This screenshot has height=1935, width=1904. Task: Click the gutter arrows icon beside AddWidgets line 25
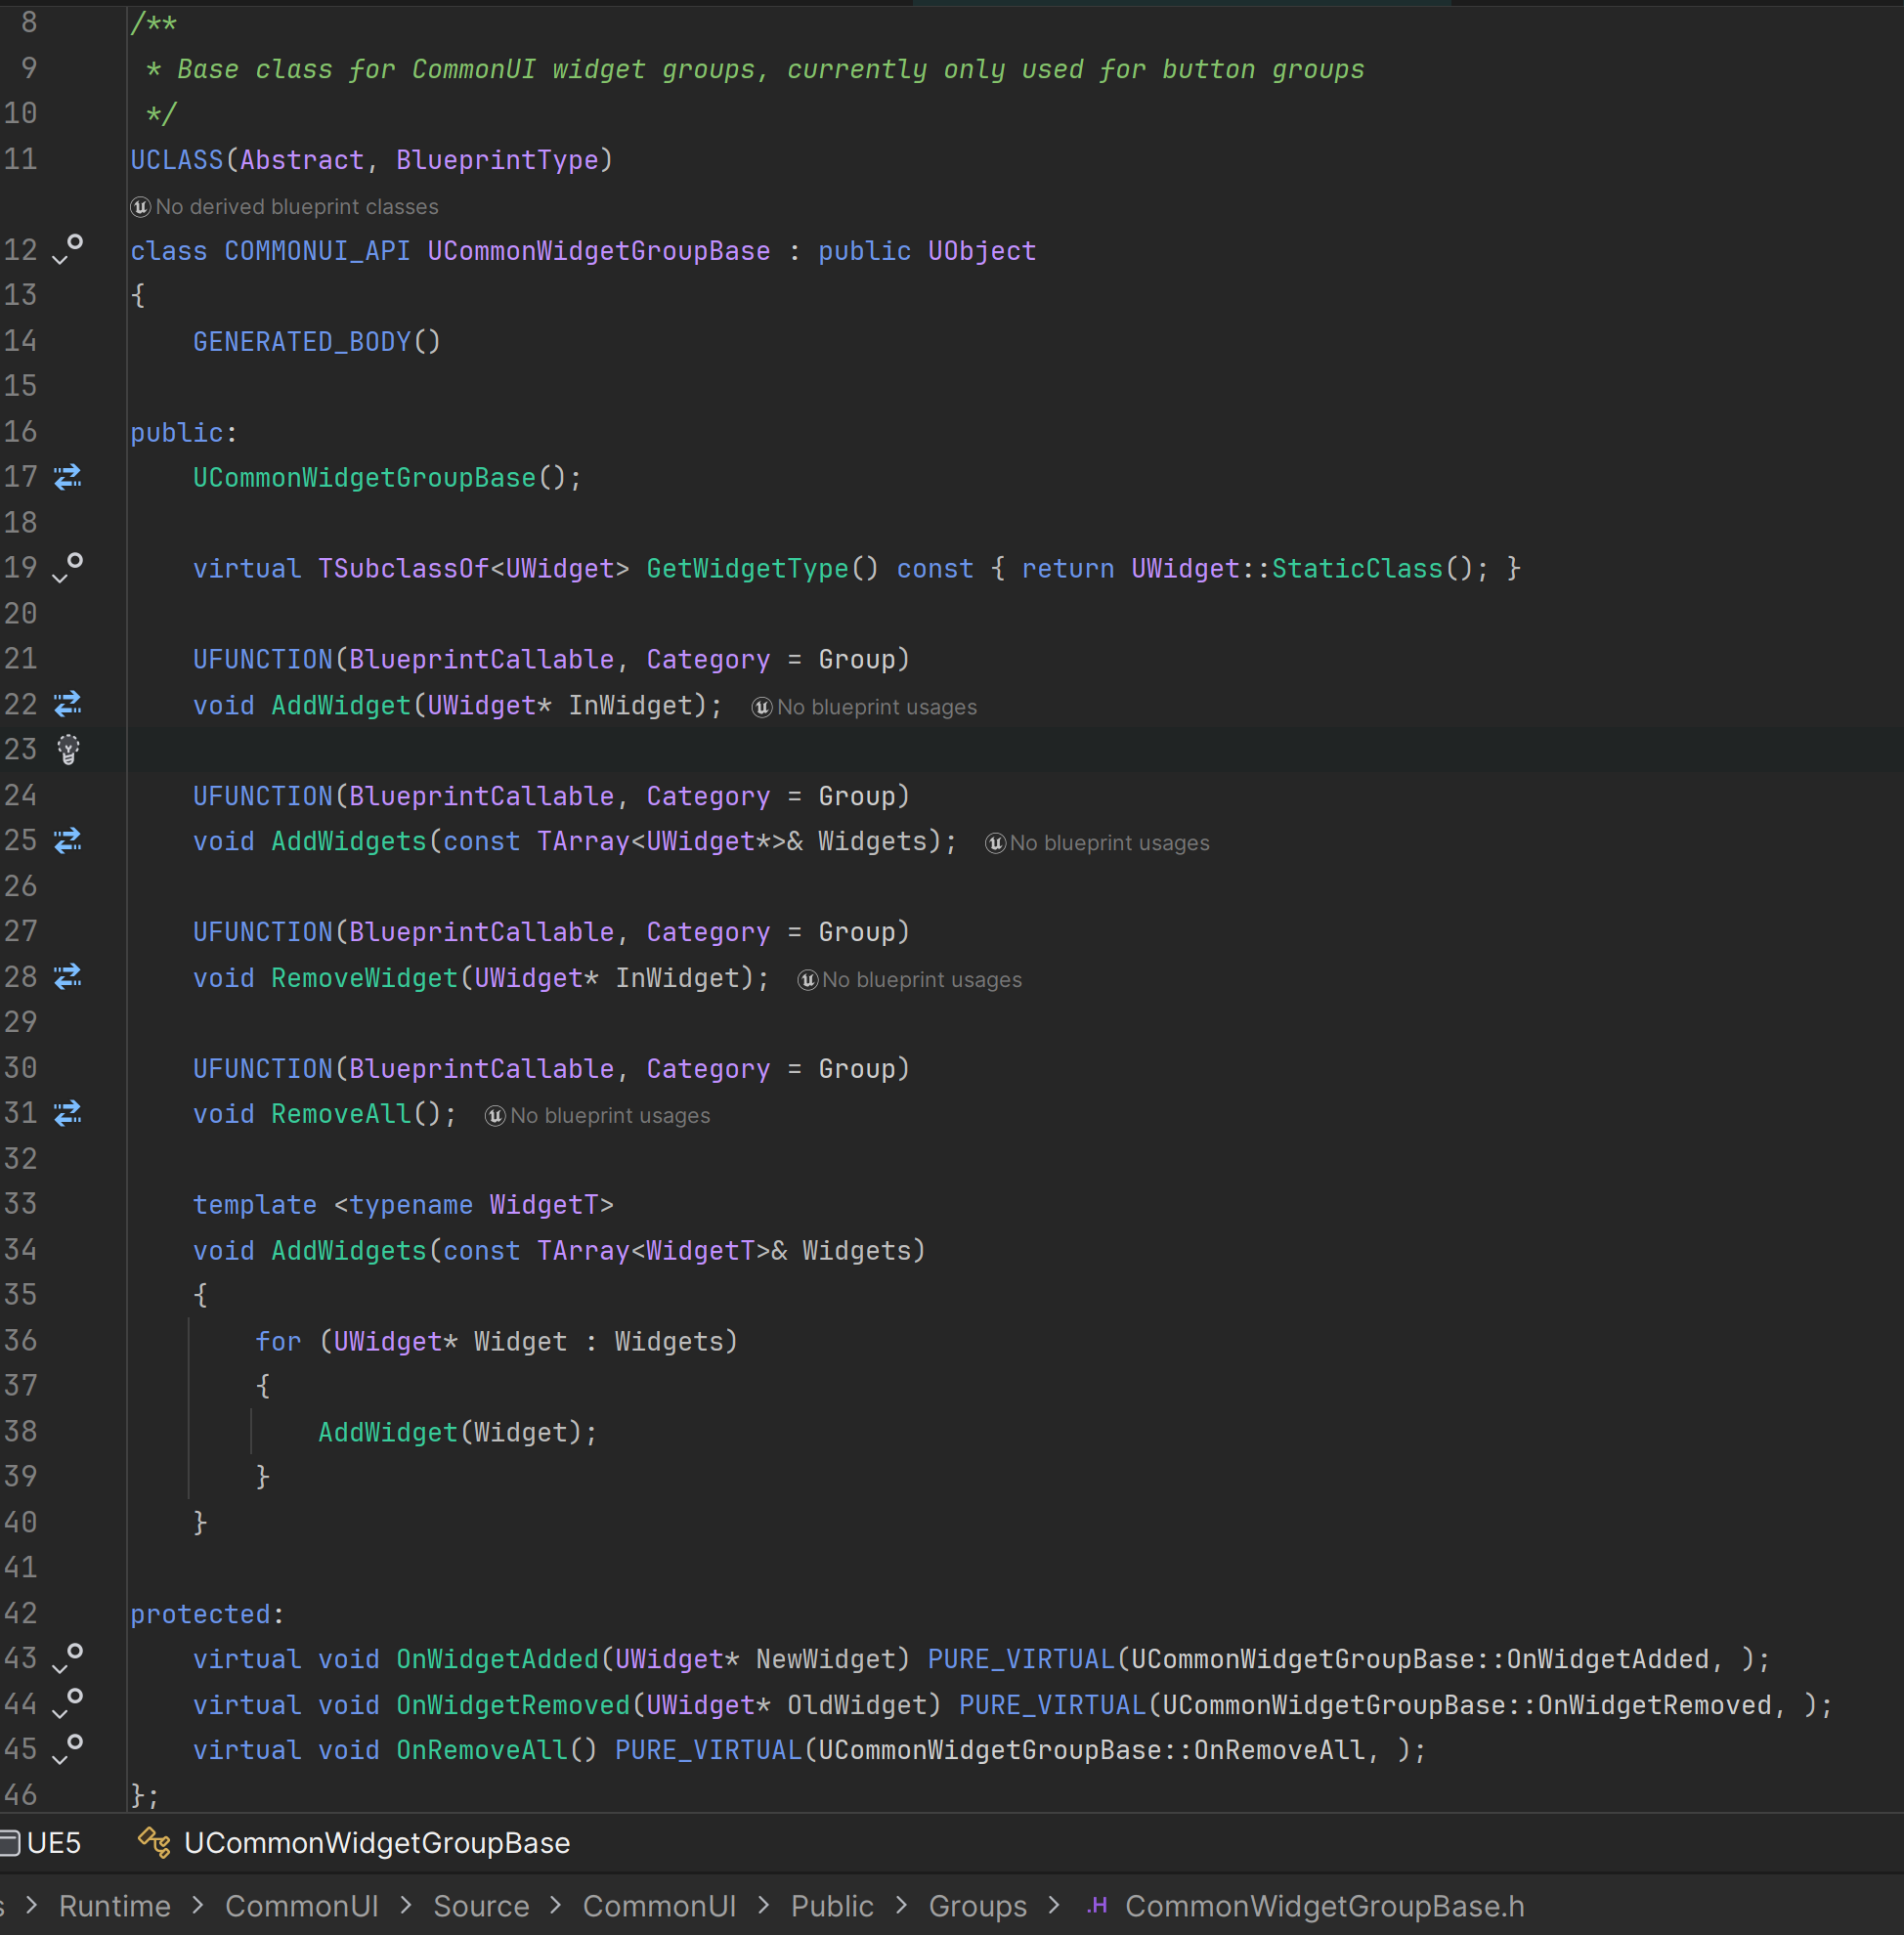point(68,841)
